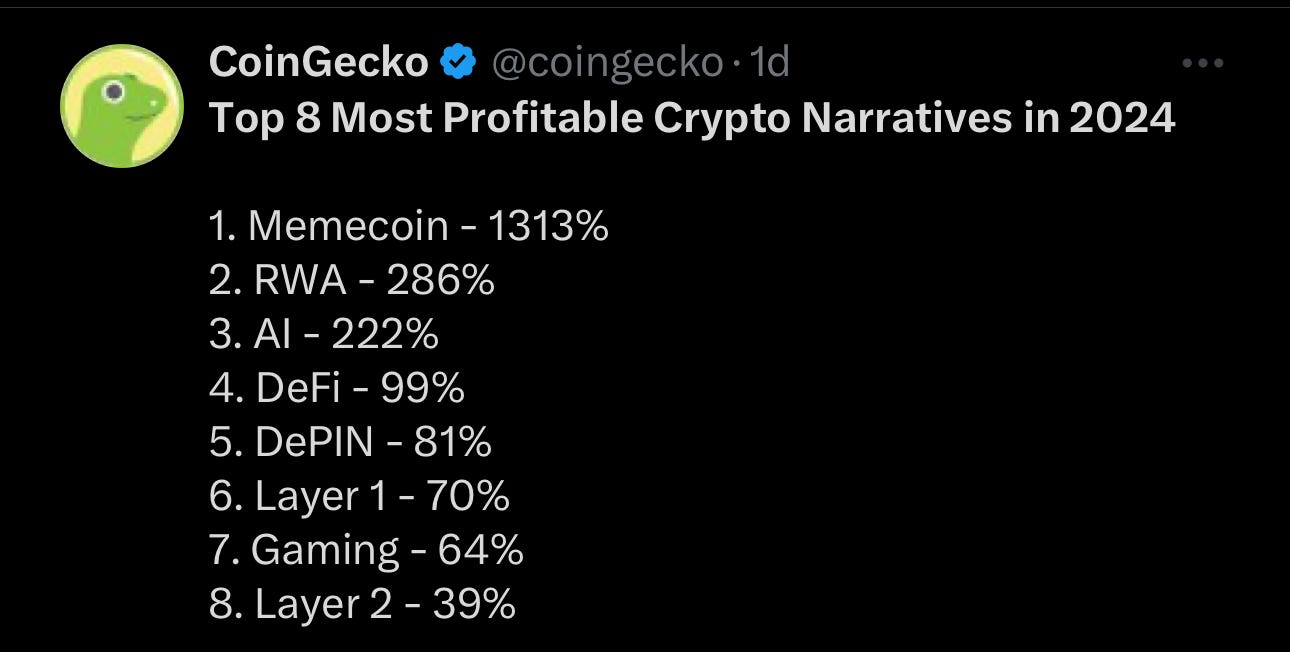This screenshot has height=652, width=1290.
Task: Click the DeFi - 99% entry
Action: tap(337, 388)
